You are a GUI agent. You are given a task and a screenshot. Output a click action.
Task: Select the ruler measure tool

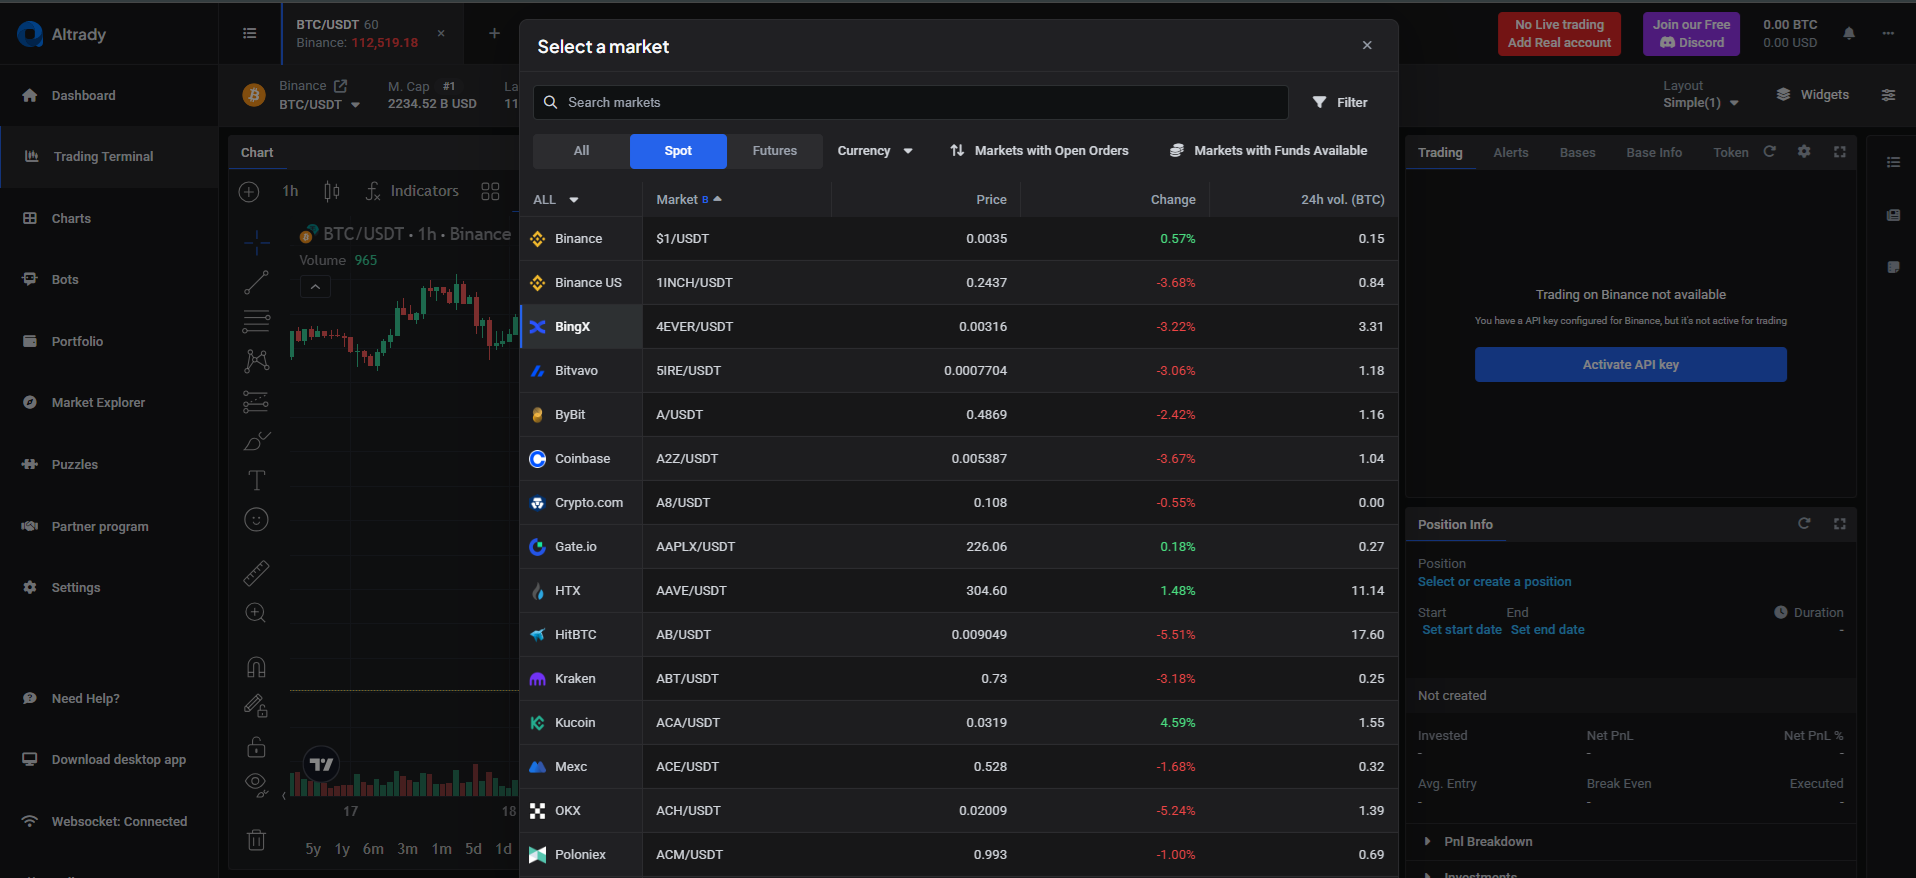point(256,573)
